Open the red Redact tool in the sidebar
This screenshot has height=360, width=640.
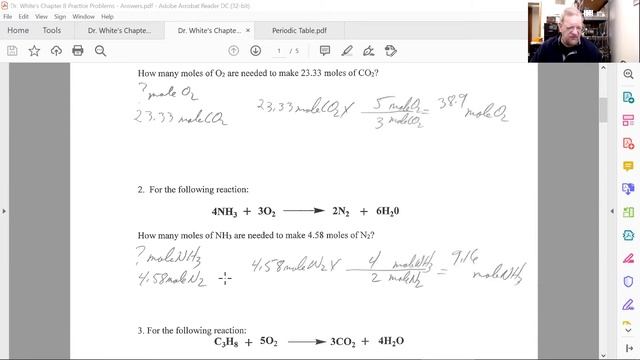[628, 258]
